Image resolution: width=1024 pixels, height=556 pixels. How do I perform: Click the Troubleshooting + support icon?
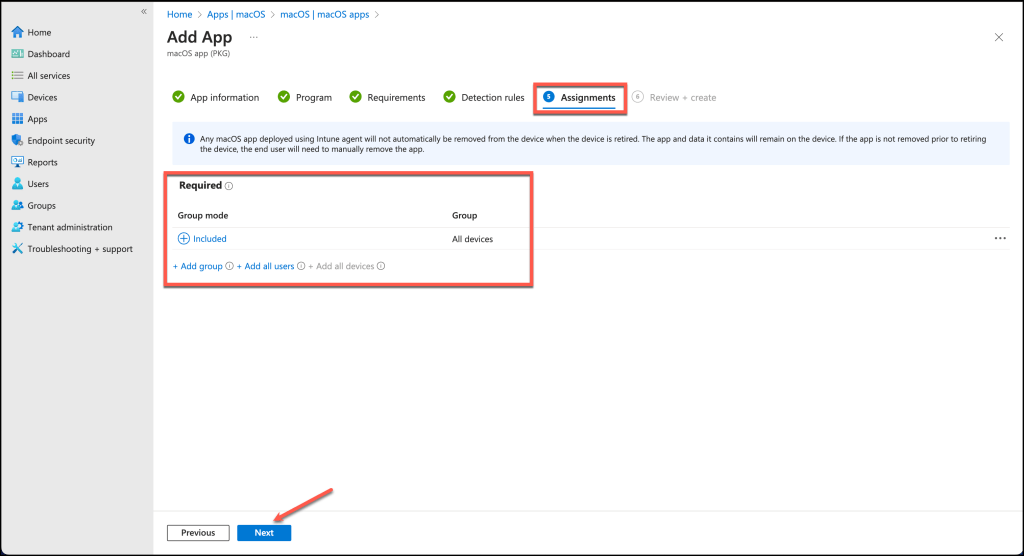17,249
